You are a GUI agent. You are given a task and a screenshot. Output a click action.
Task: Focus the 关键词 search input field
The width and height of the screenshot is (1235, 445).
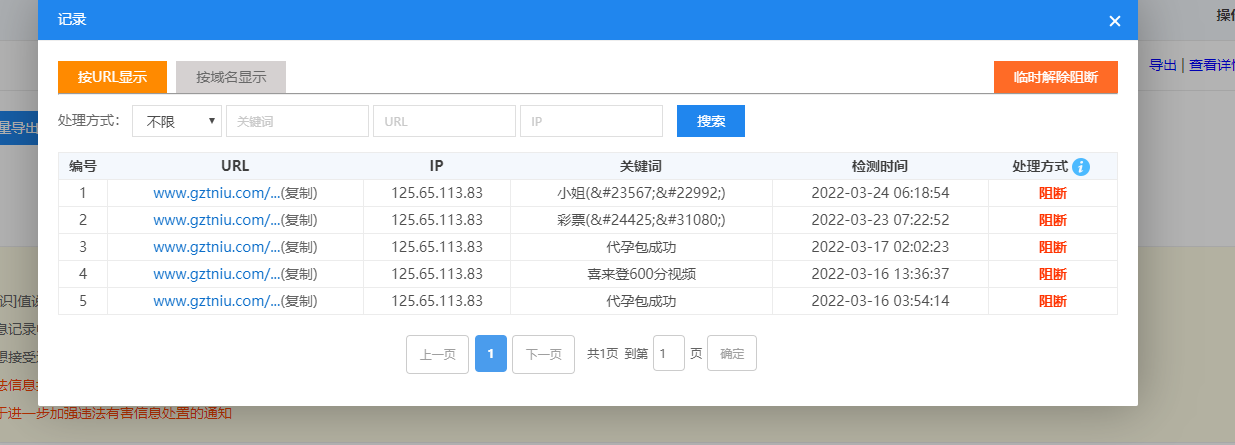[x=297, y=121]
